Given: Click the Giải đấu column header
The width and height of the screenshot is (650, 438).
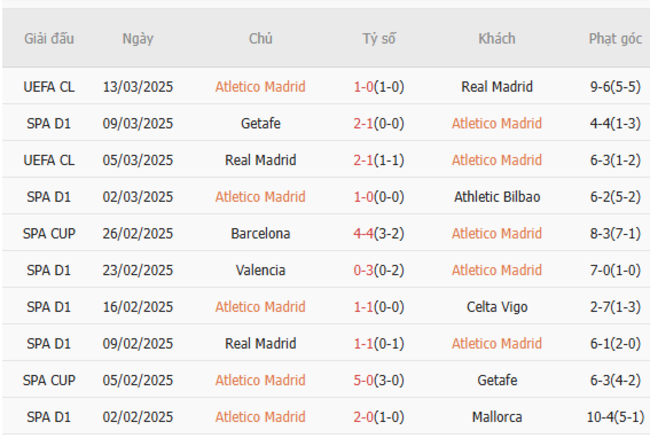Looking at the screenshot, I should pos(49,39).
